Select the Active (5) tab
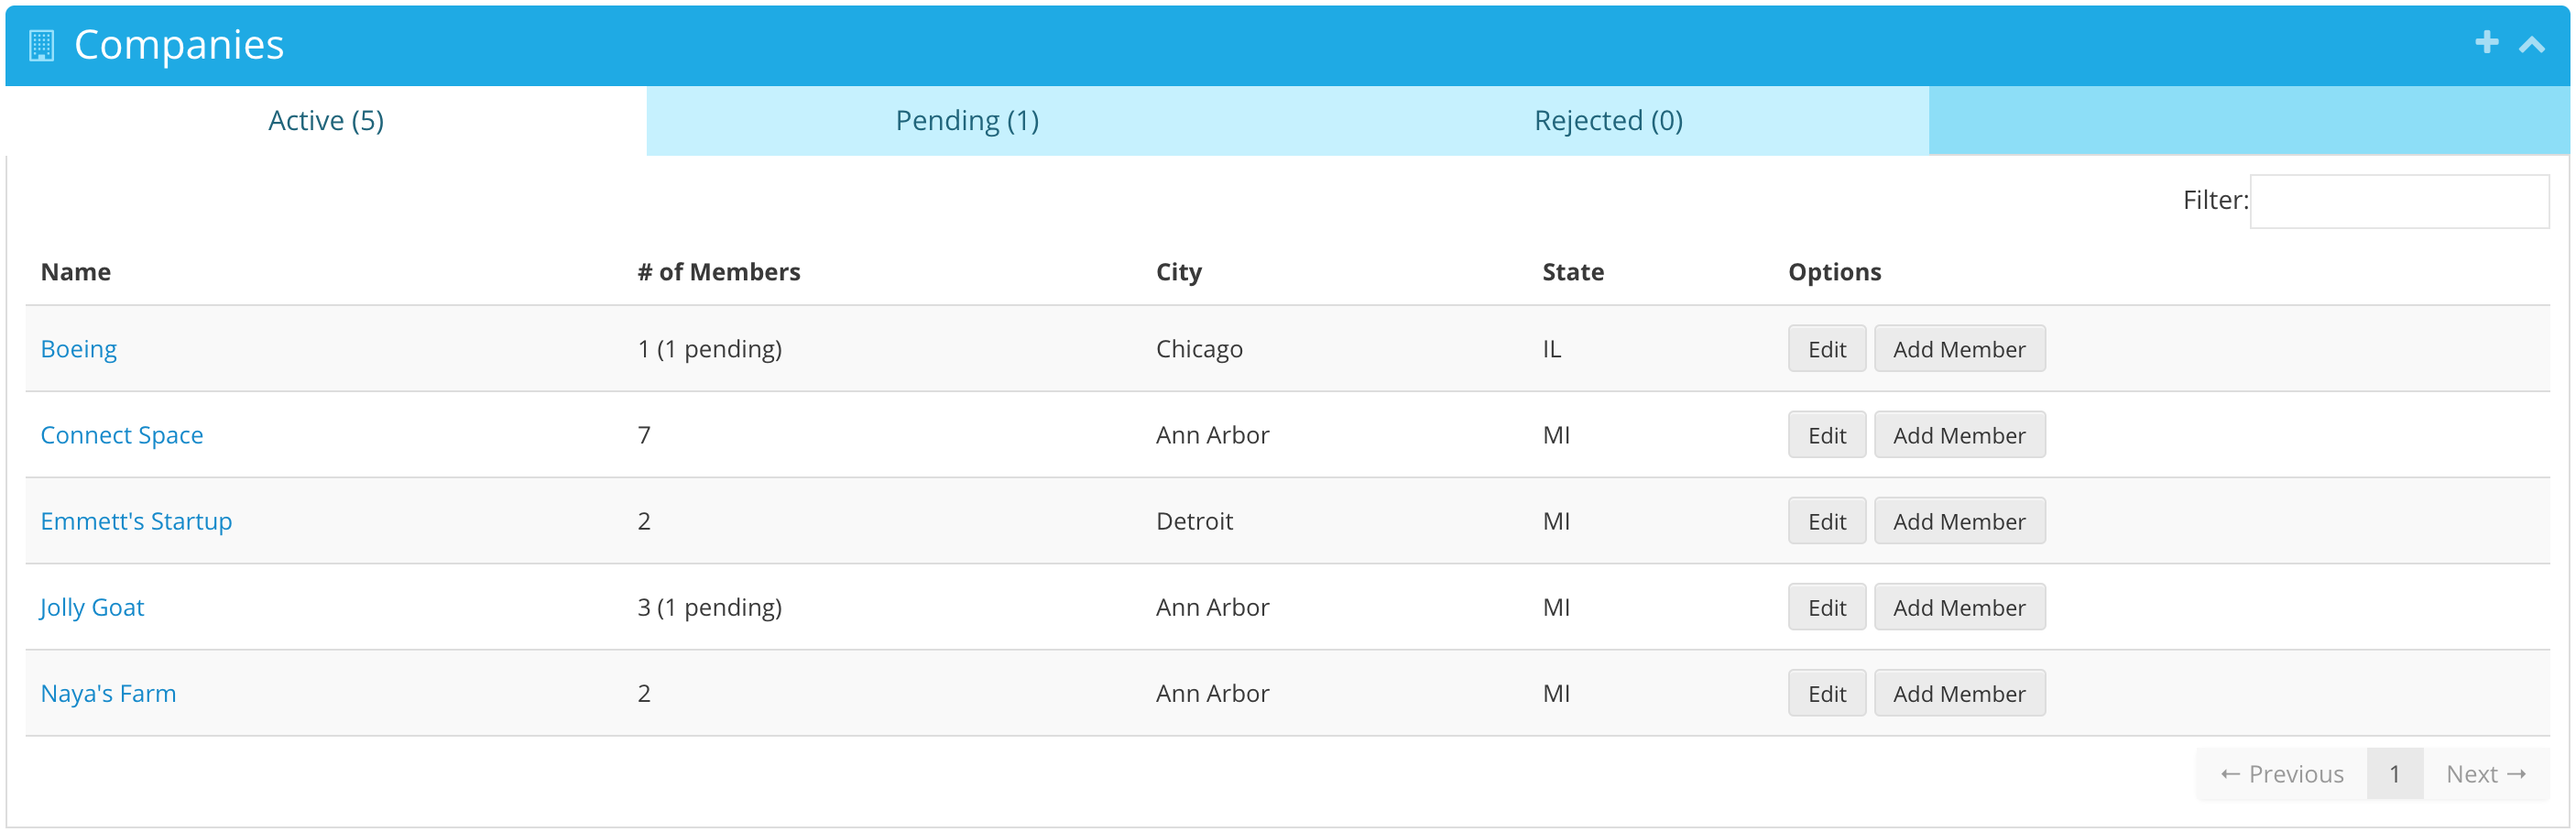This screenshot has width=2576, height=832. click(x=325, y=121)
